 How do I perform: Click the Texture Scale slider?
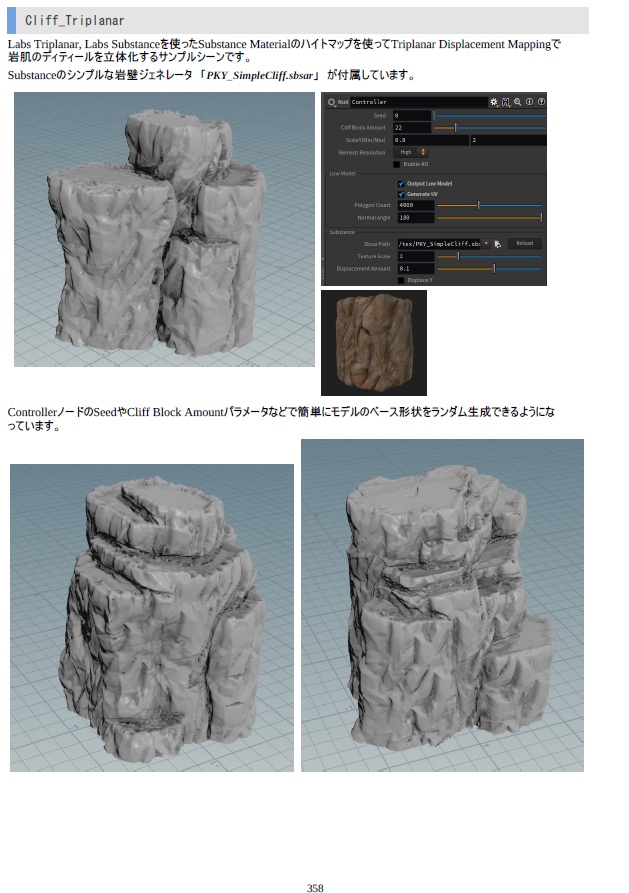tap(489, 256)
